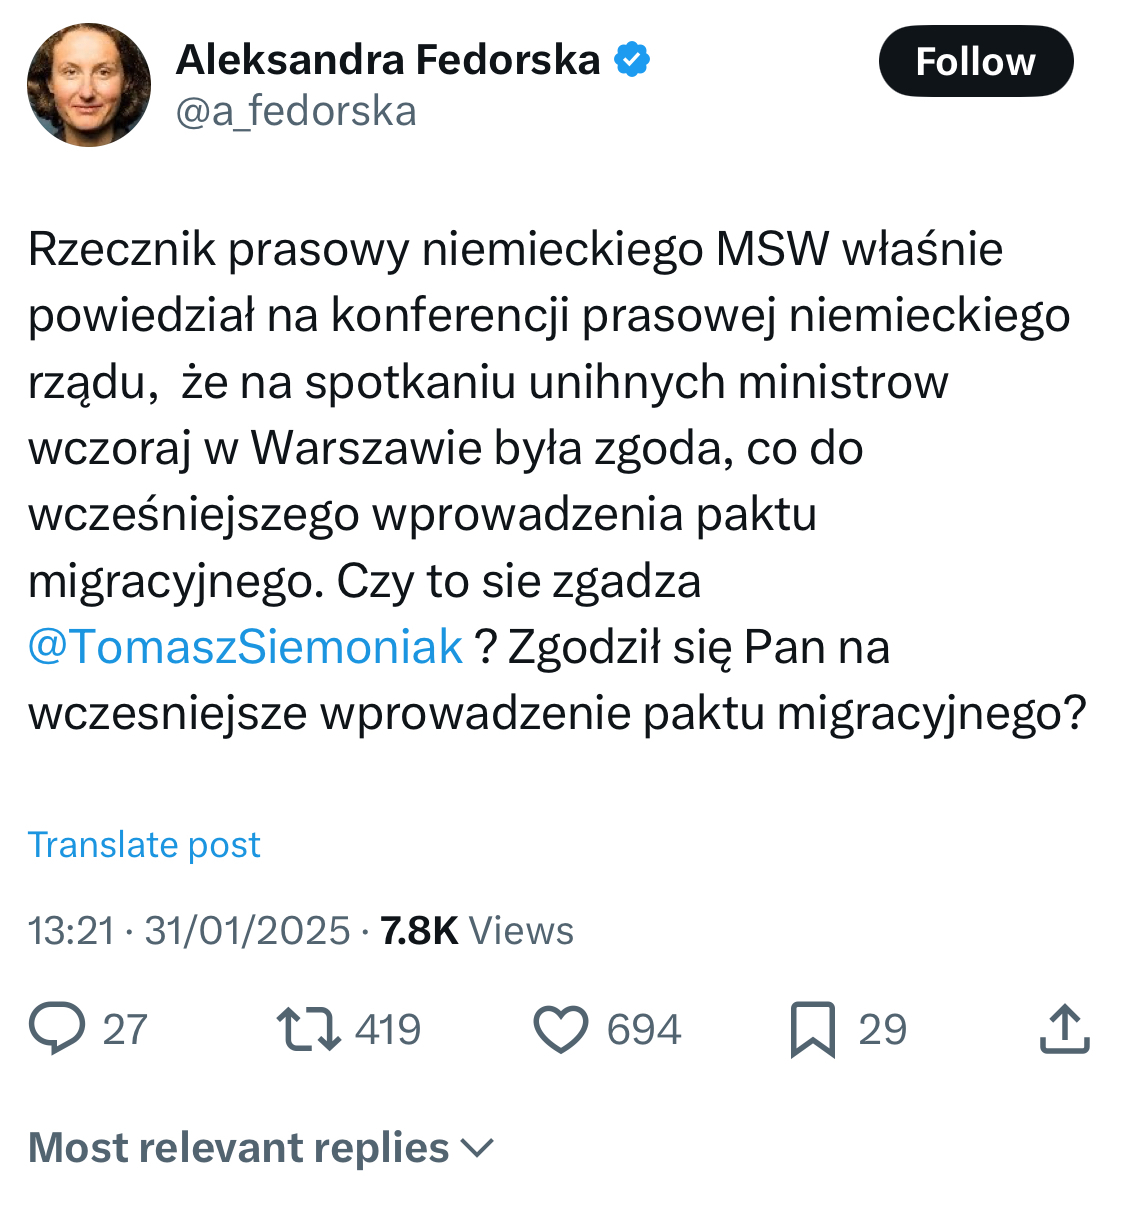
Task: Open the @TomaszSiemoniak mention link
Action: pos(246,647)
